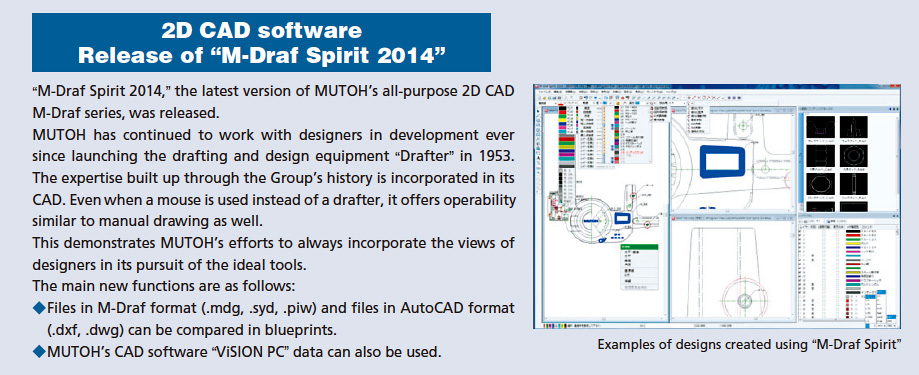Click the open-folder icon in top toolbar
919x375 pixels.
click(544, 97)
